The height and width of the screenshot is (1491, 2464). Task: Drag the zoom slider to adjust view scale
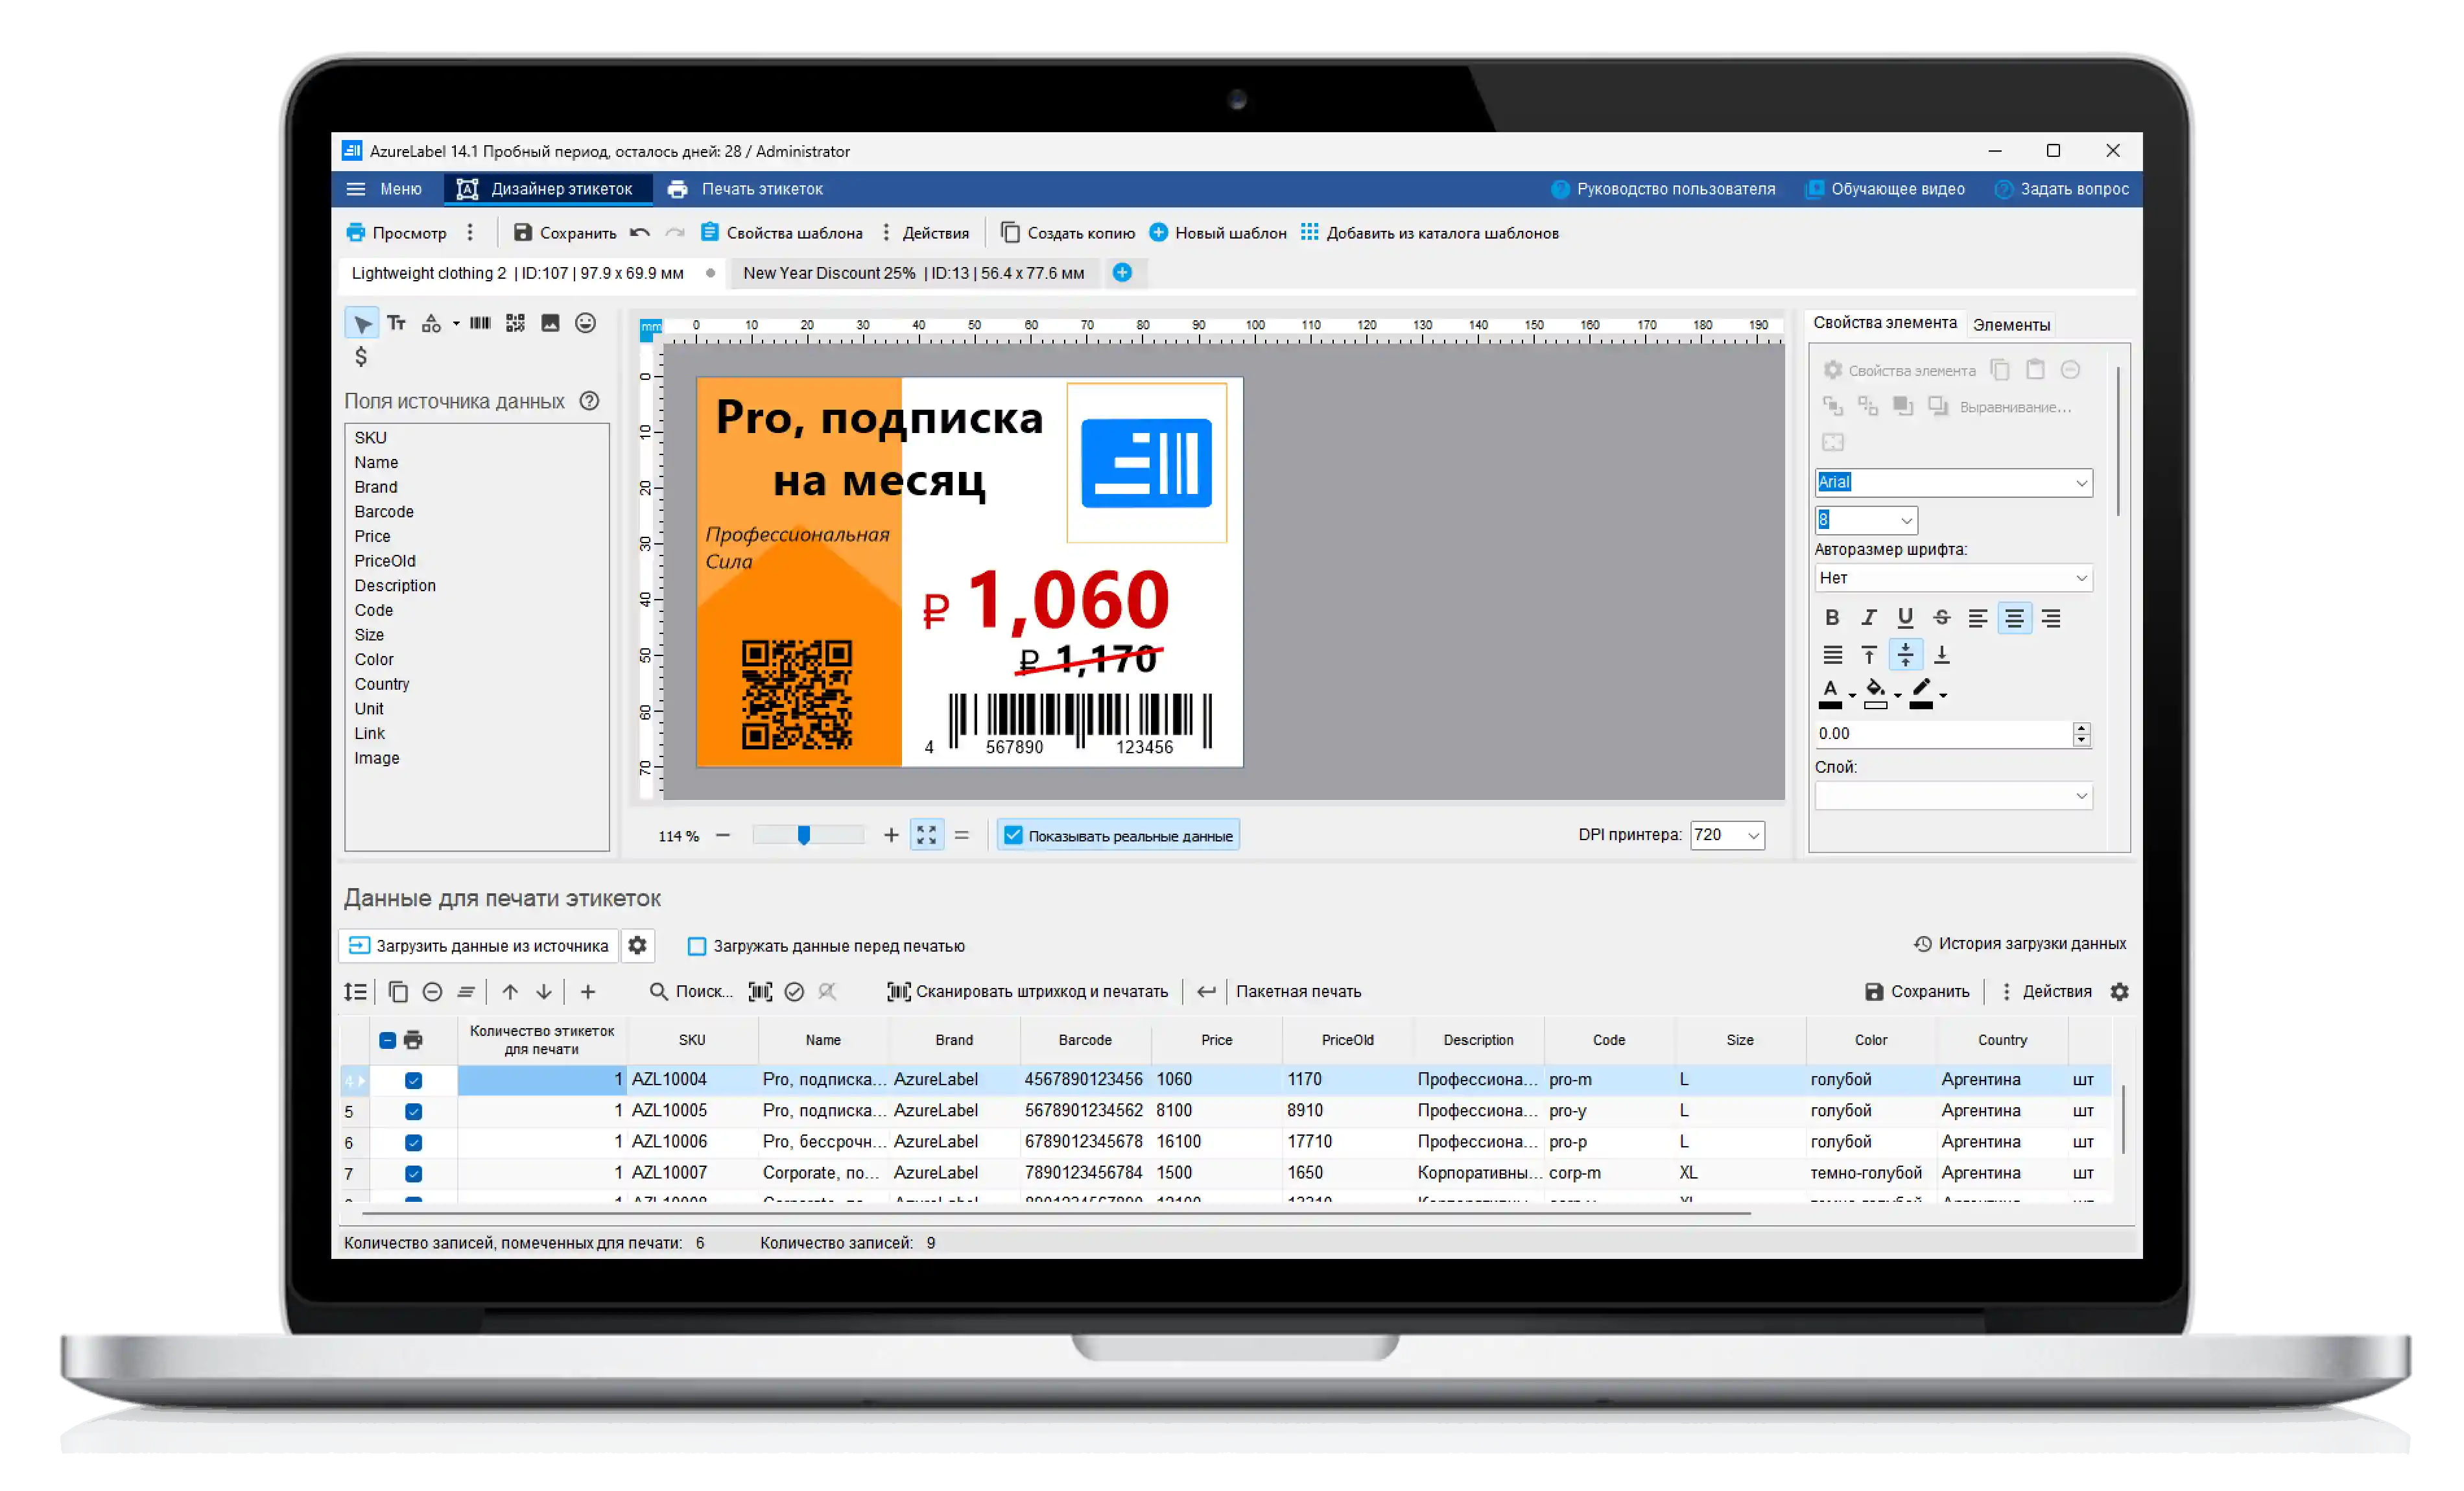click(x=803, y=834)
